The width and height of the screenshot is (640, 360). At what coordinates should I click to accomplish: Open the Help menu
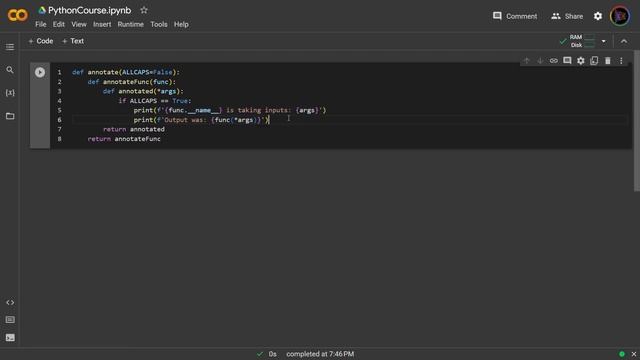(x=181, y=24)
